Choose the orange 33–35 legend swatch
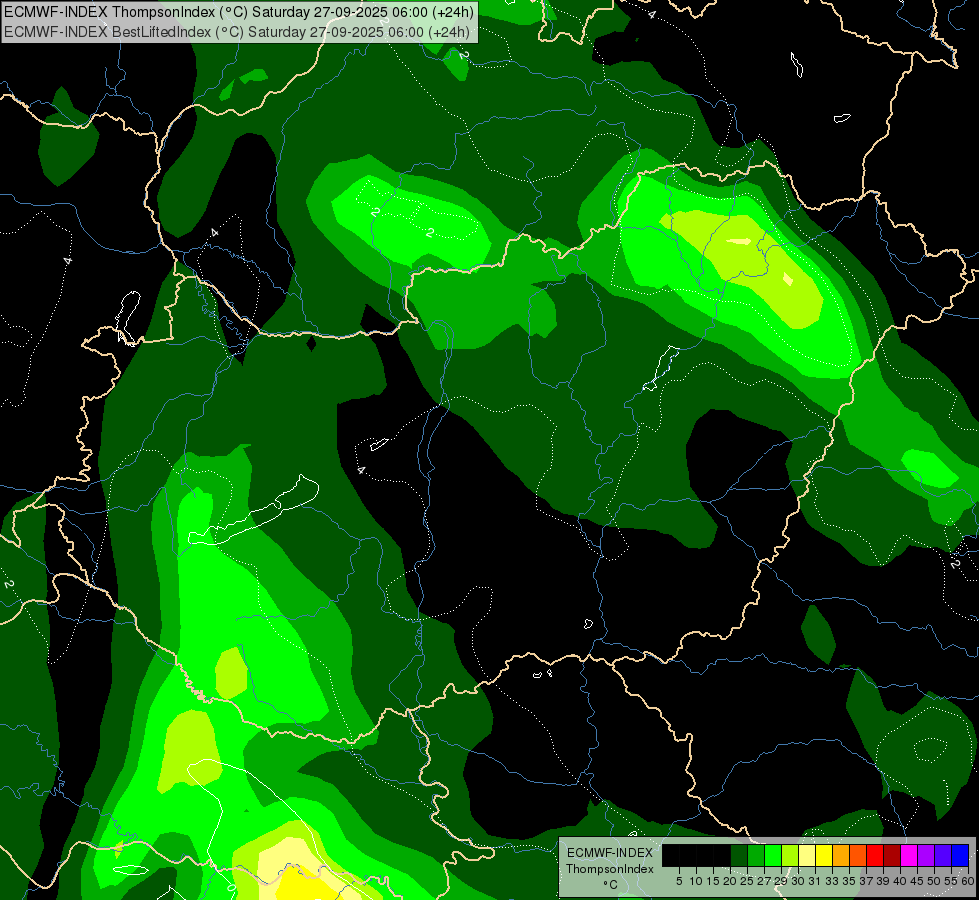979x900 pixels. point(841,855)
